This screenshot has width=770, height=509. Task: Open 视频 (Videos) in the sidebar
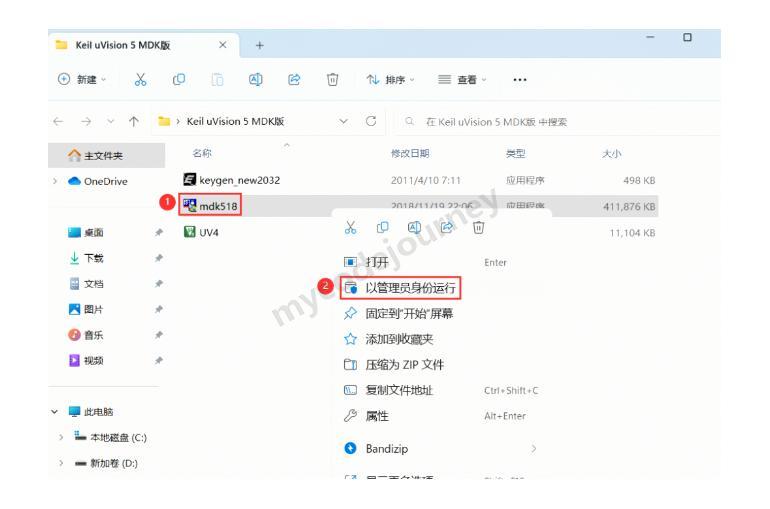point(93,360)
